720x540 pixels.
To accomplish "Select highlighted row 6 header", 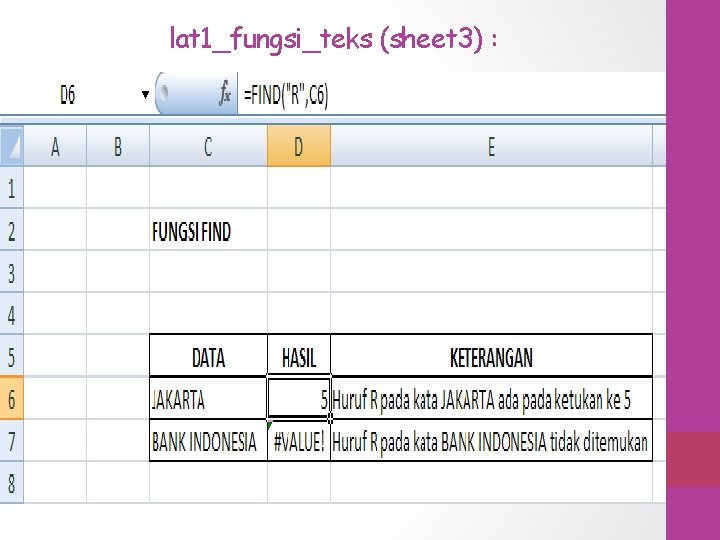I will (11, 399).
